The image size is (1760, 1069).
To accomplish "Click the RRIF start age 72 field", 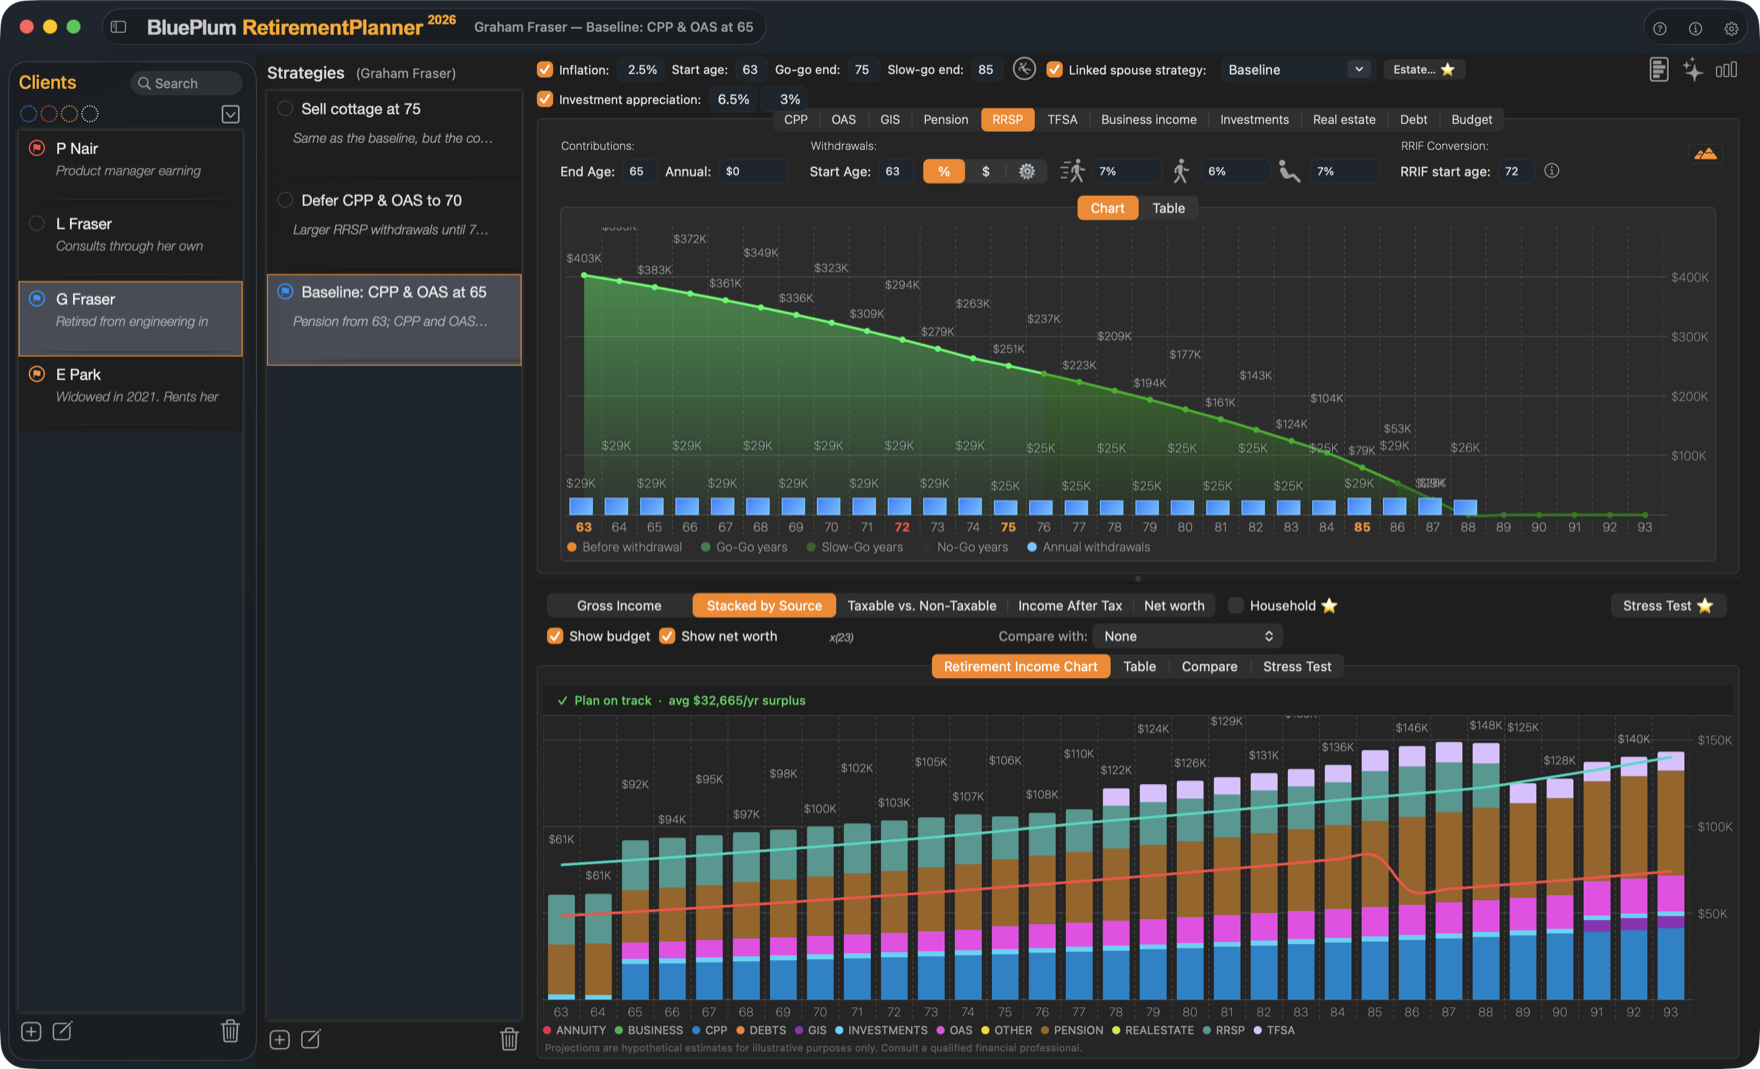I will (1517, 172).
